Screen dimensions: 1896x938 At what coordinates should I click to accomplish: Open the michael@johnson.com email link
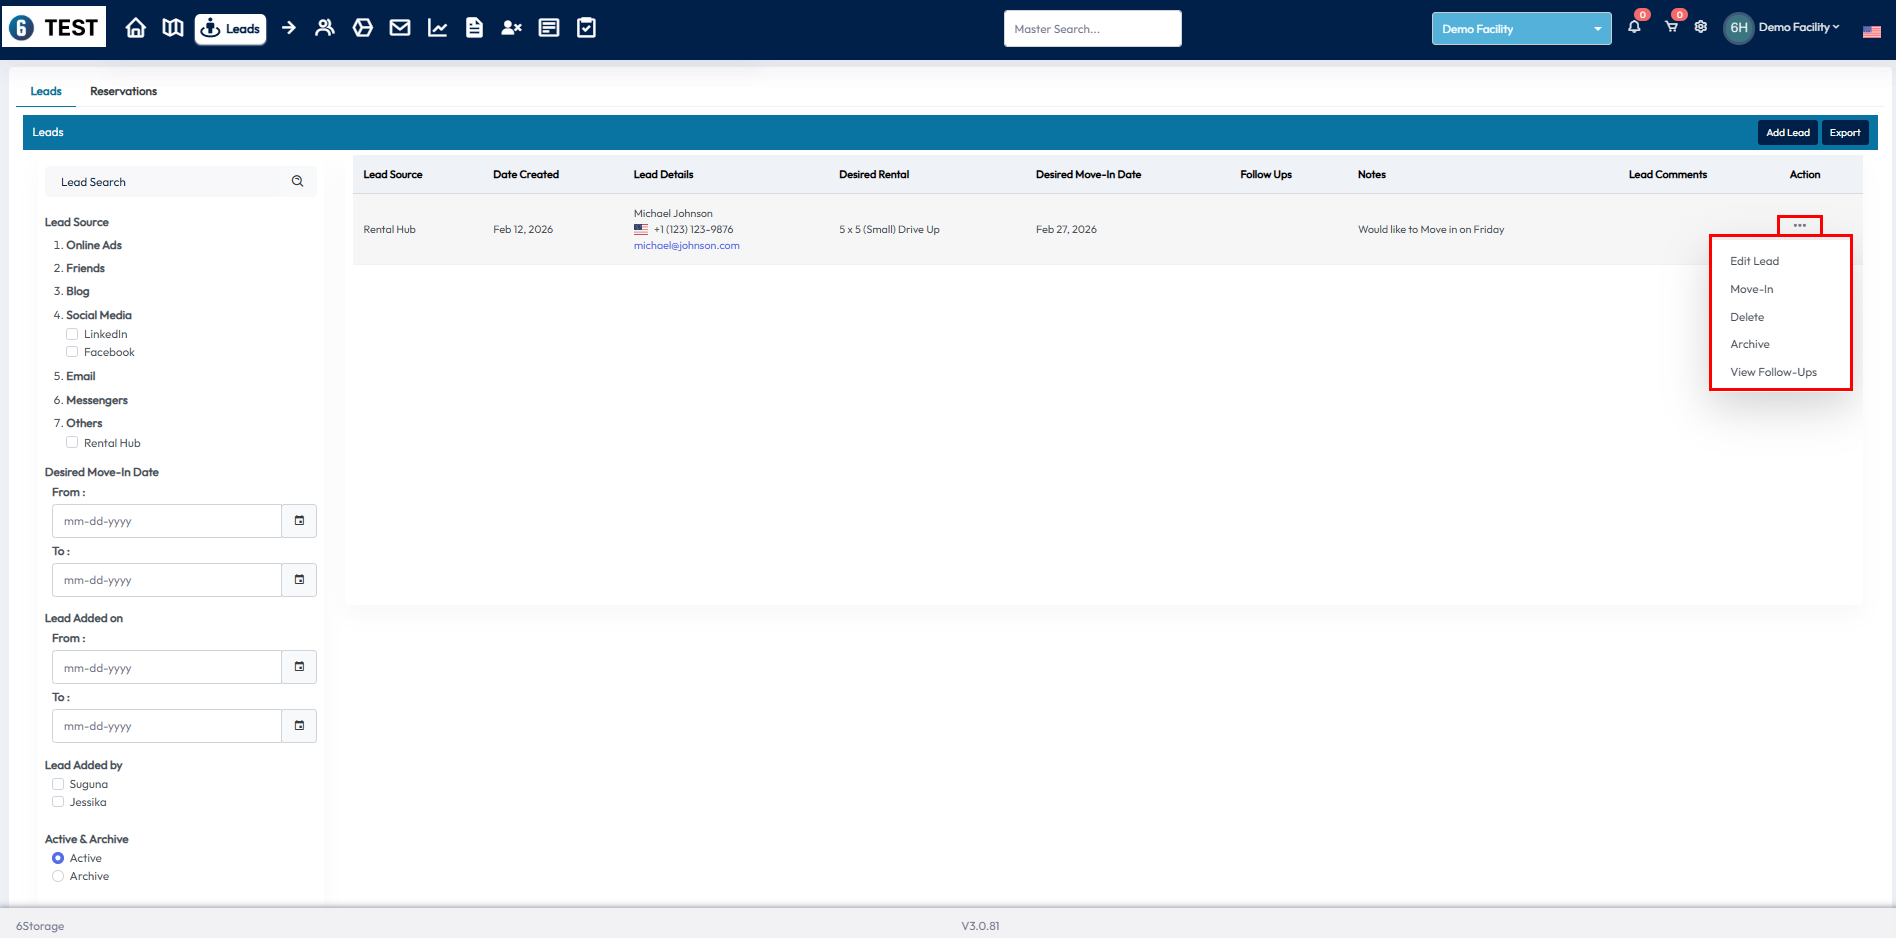686,246
